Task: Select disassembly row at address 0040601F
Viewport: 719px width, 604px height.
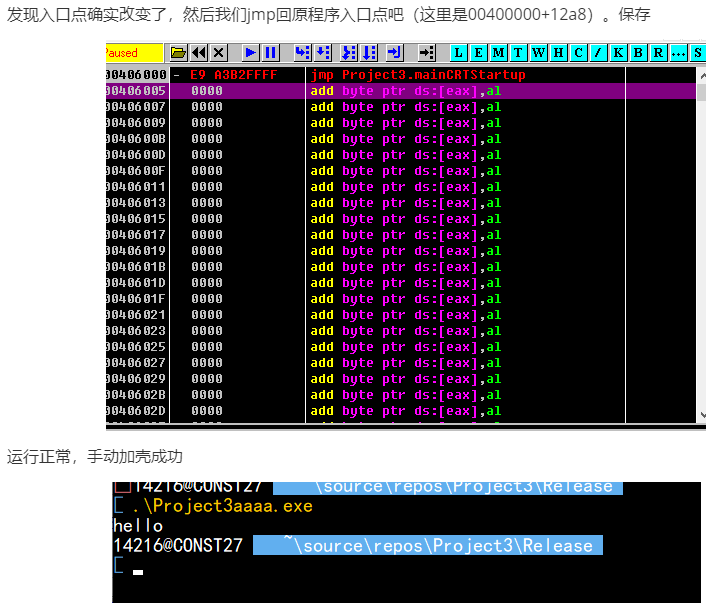Action: pyautogui.click(x=401, y=299)
